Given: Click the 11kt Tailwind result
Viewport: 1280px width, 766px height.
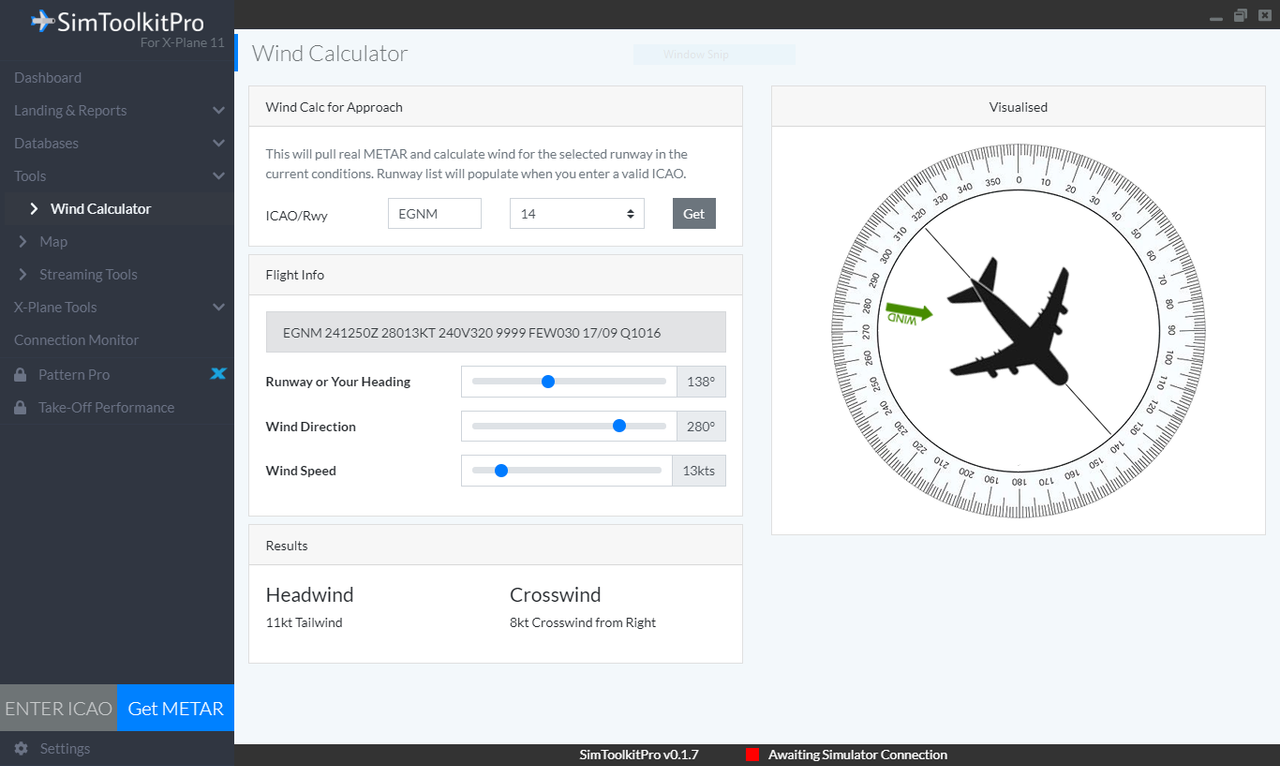Looking at the screenshot, I should 304,622.
